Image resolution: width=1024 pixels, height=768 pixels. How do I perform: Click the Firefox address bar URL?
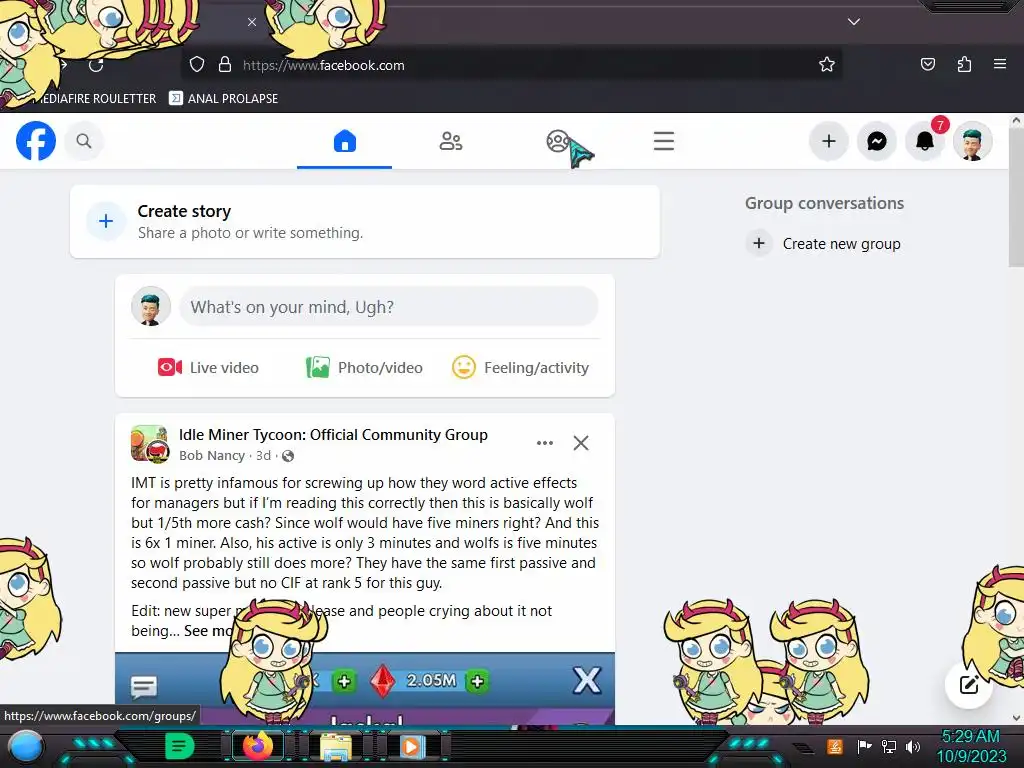click(324, 65)
